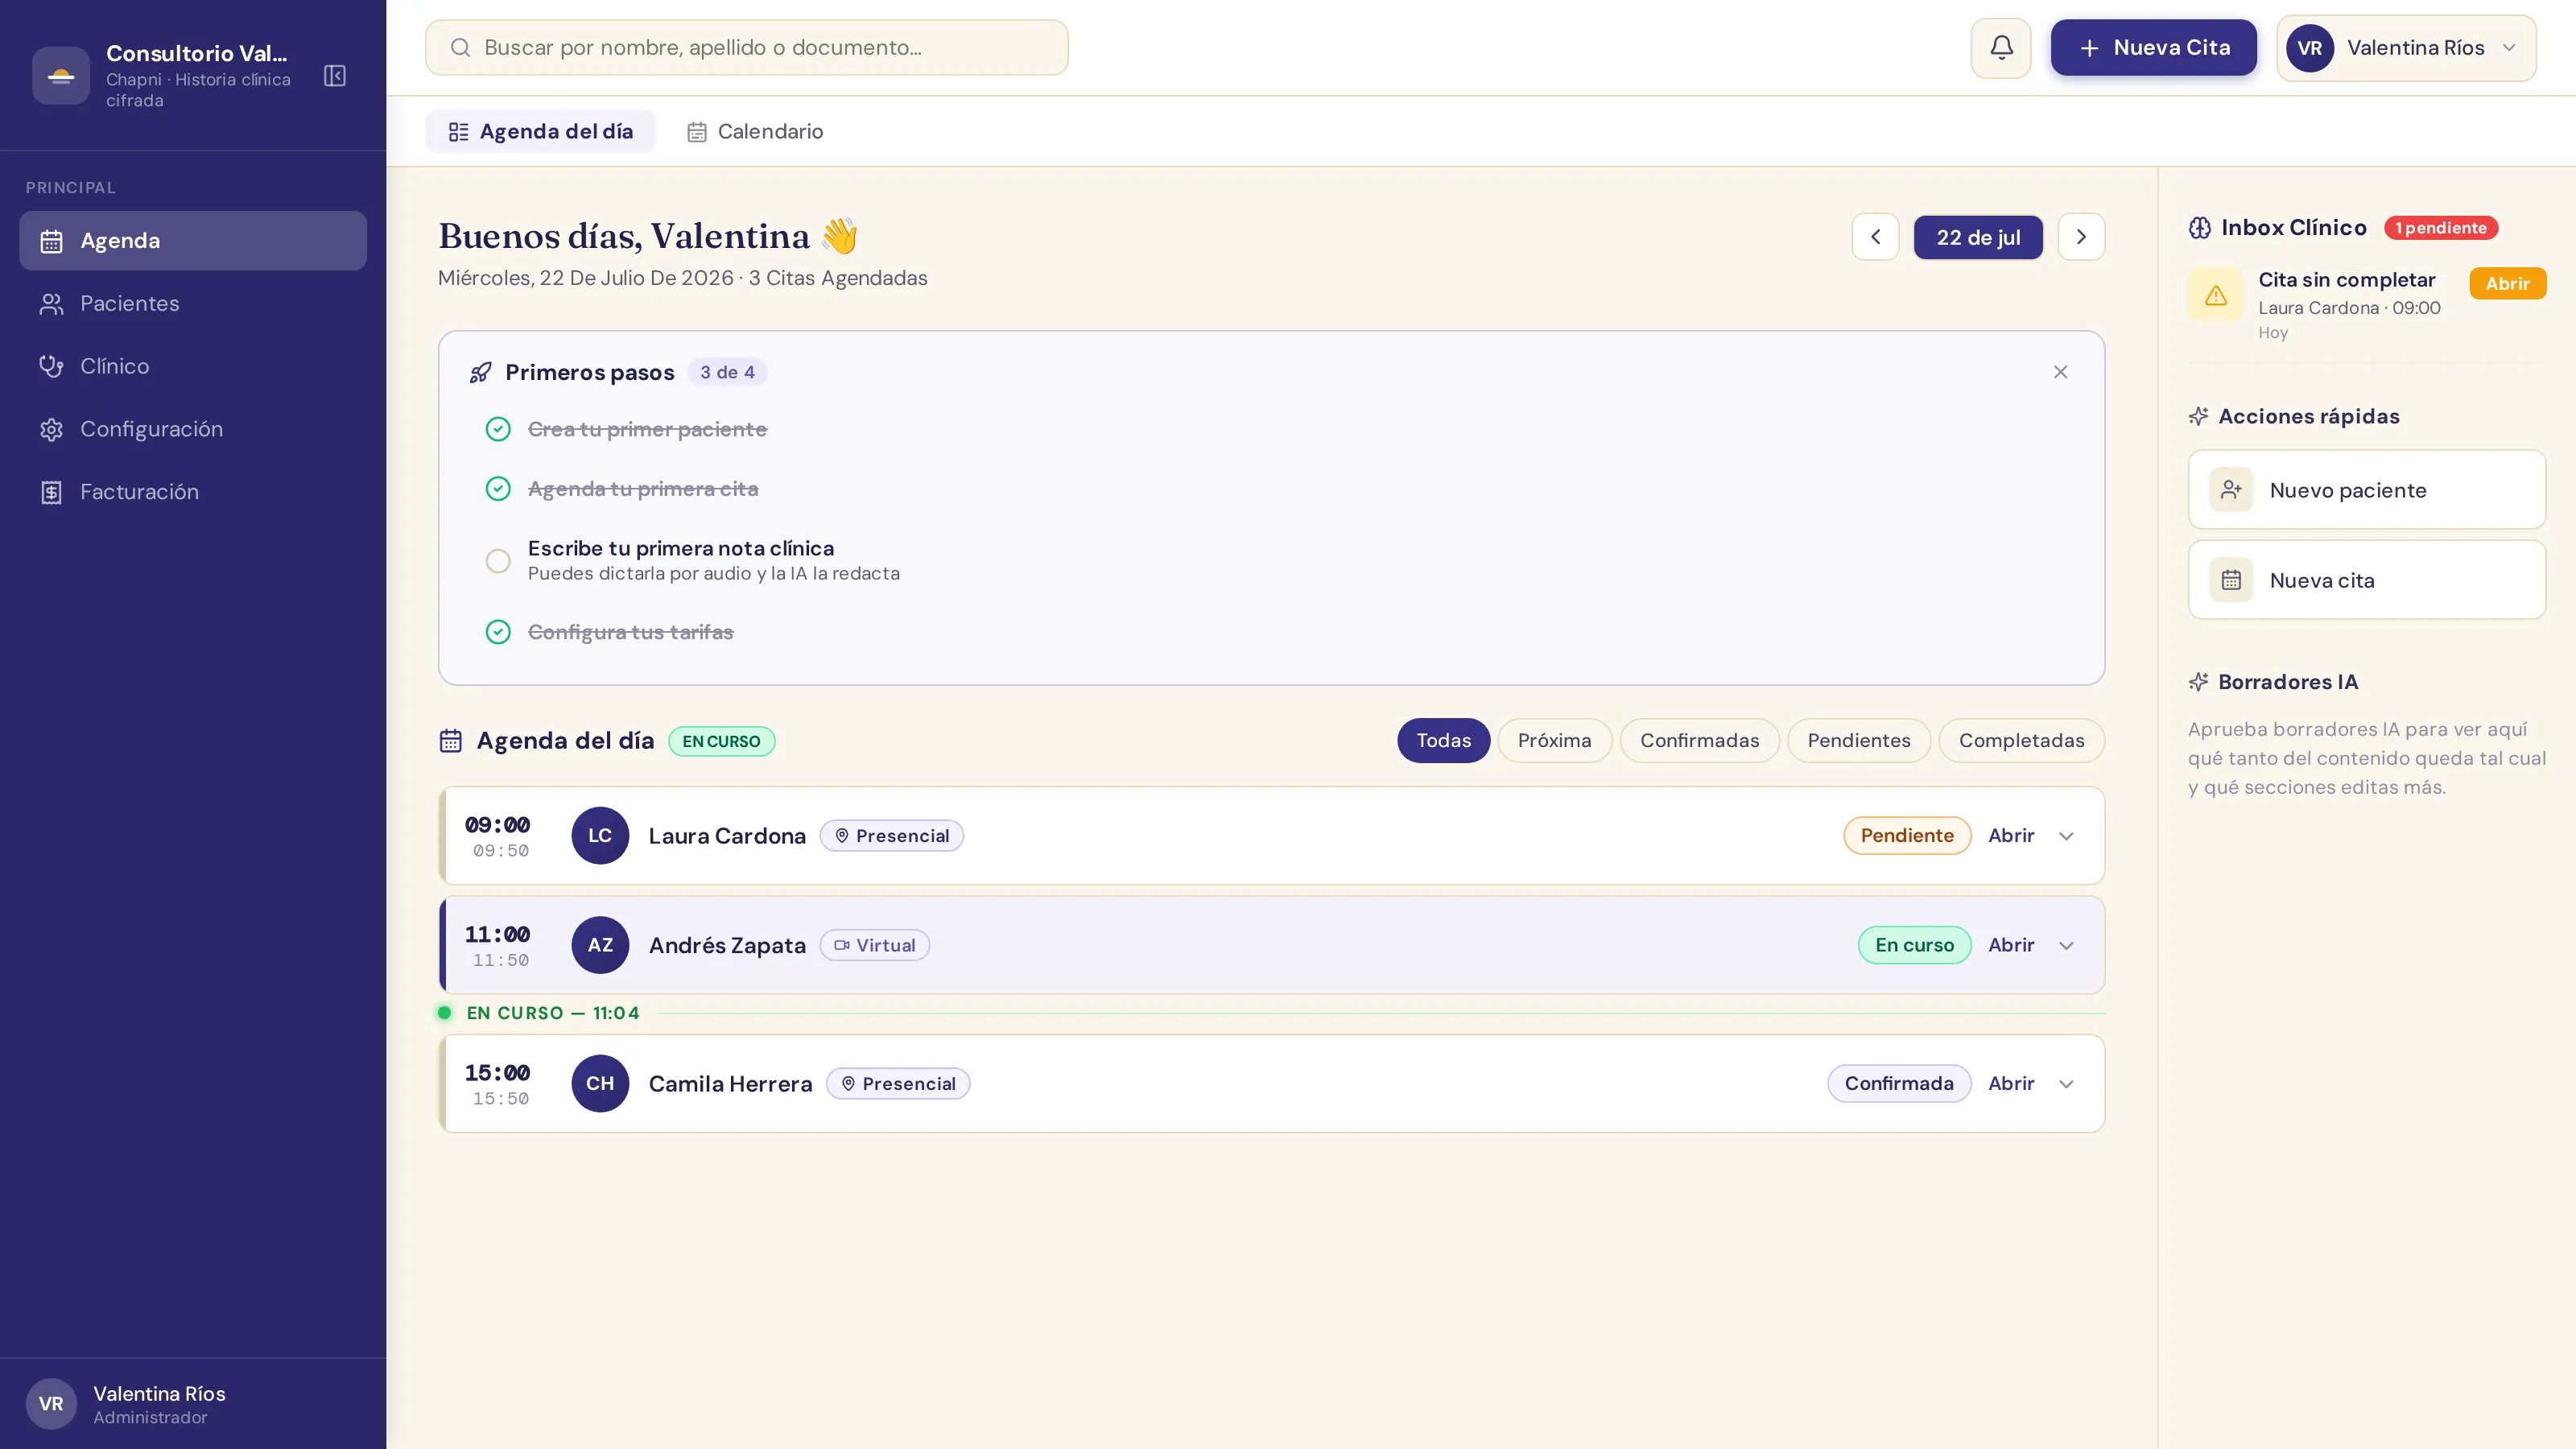Open notifications bell

pyautogui.click(x=2001, y=48)
